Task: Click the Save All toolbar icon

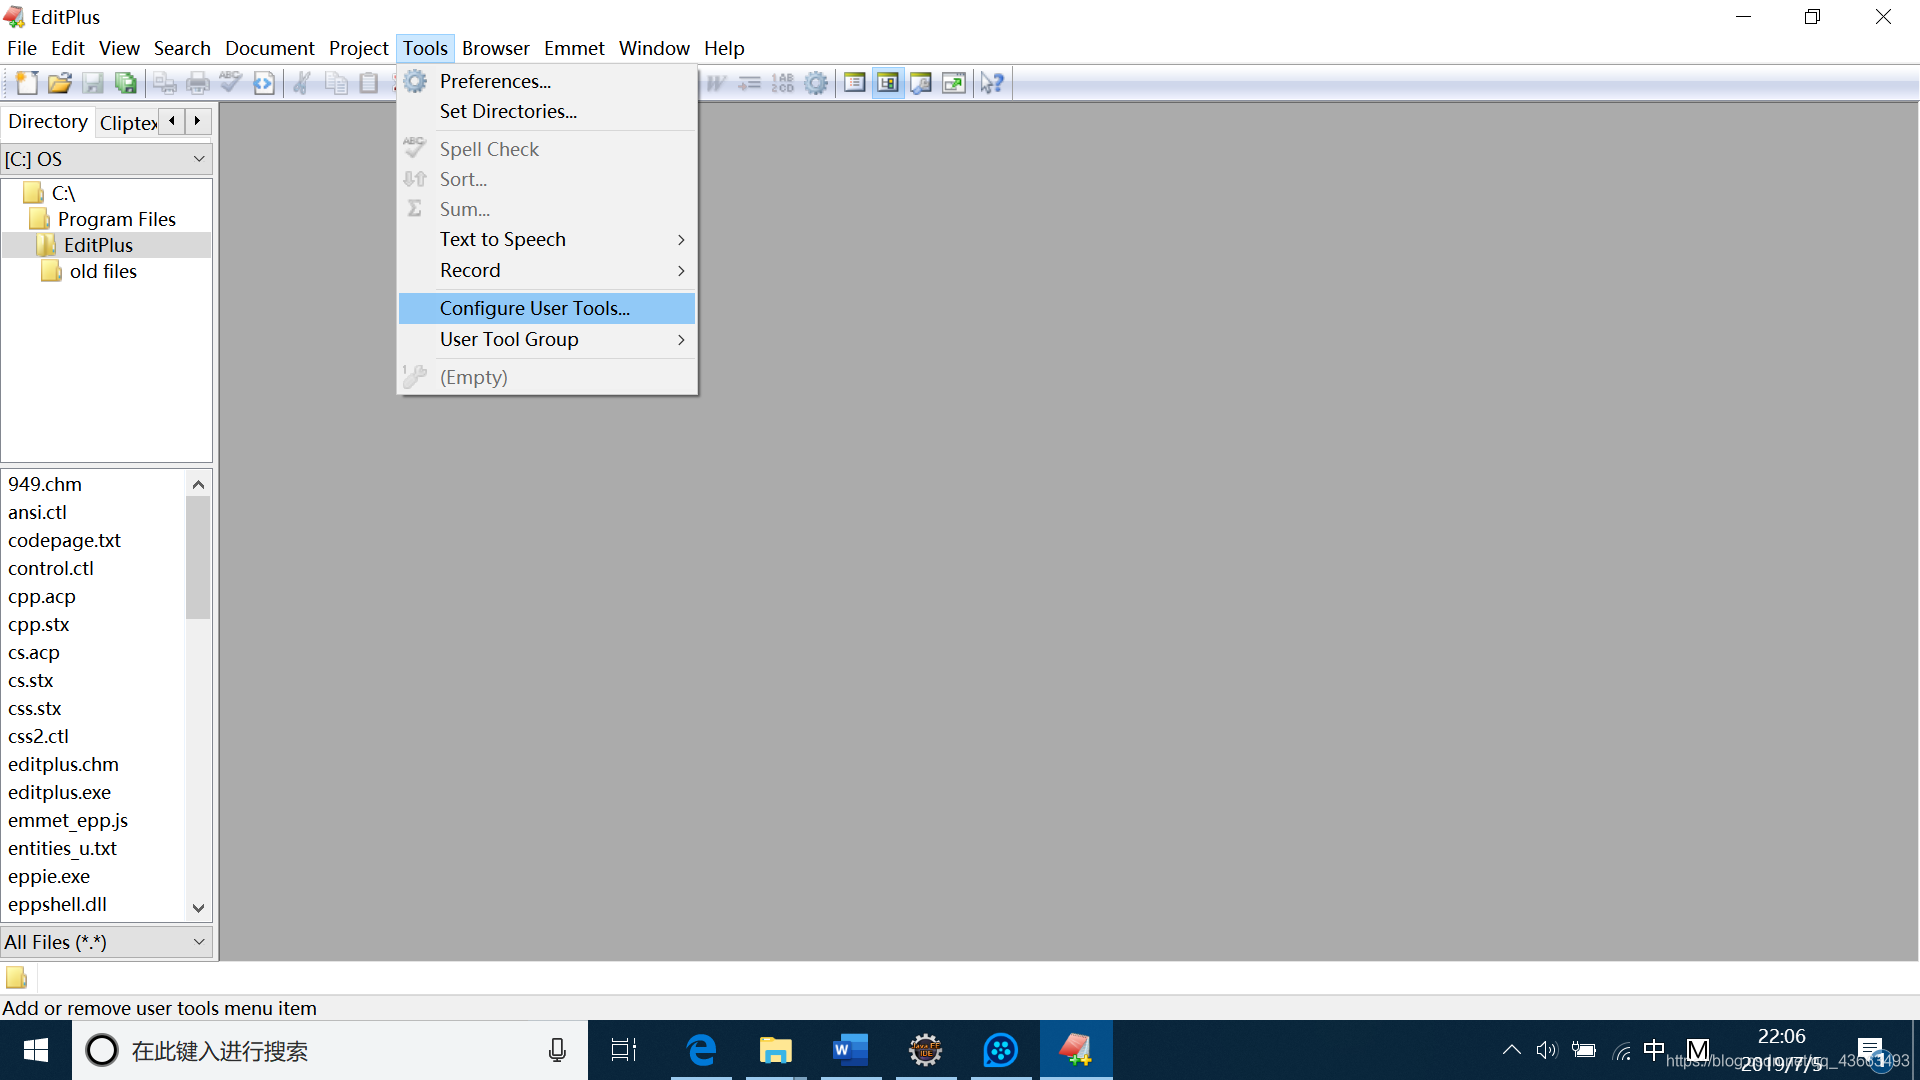Action: click(126, 83)
